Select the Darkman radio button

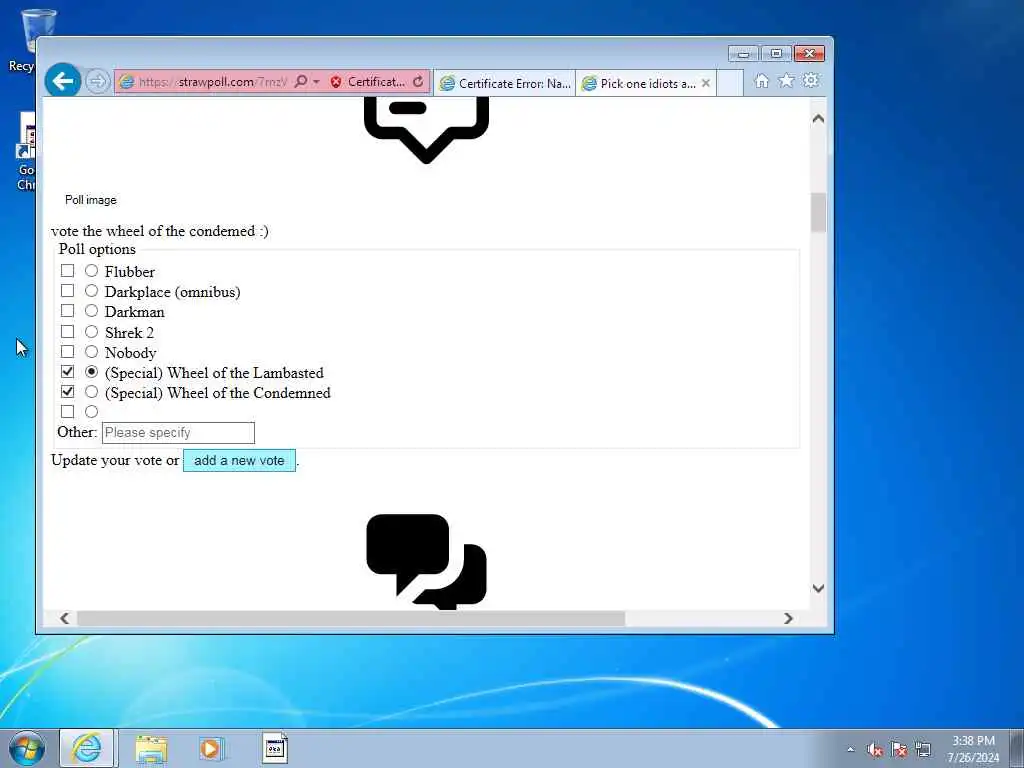[x=91, y=311]
